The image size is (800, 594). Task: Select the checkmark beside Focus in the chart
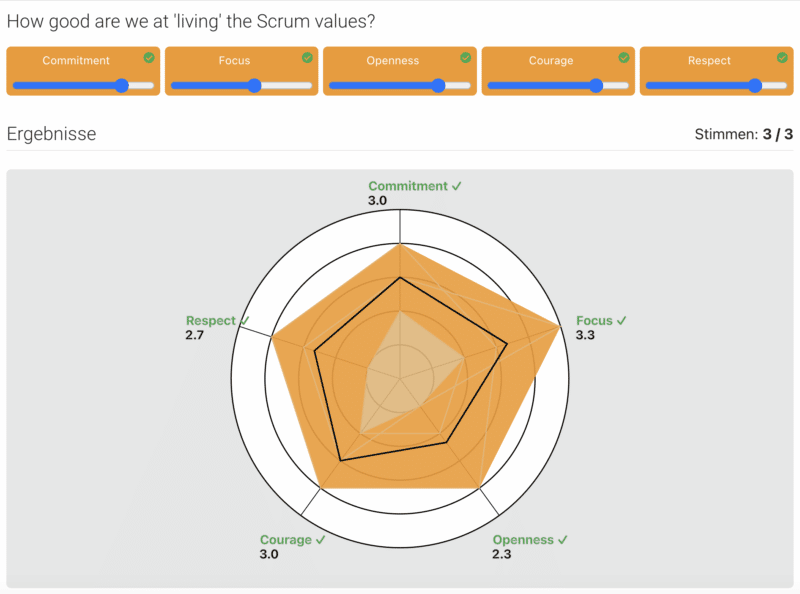click(620, 321)
